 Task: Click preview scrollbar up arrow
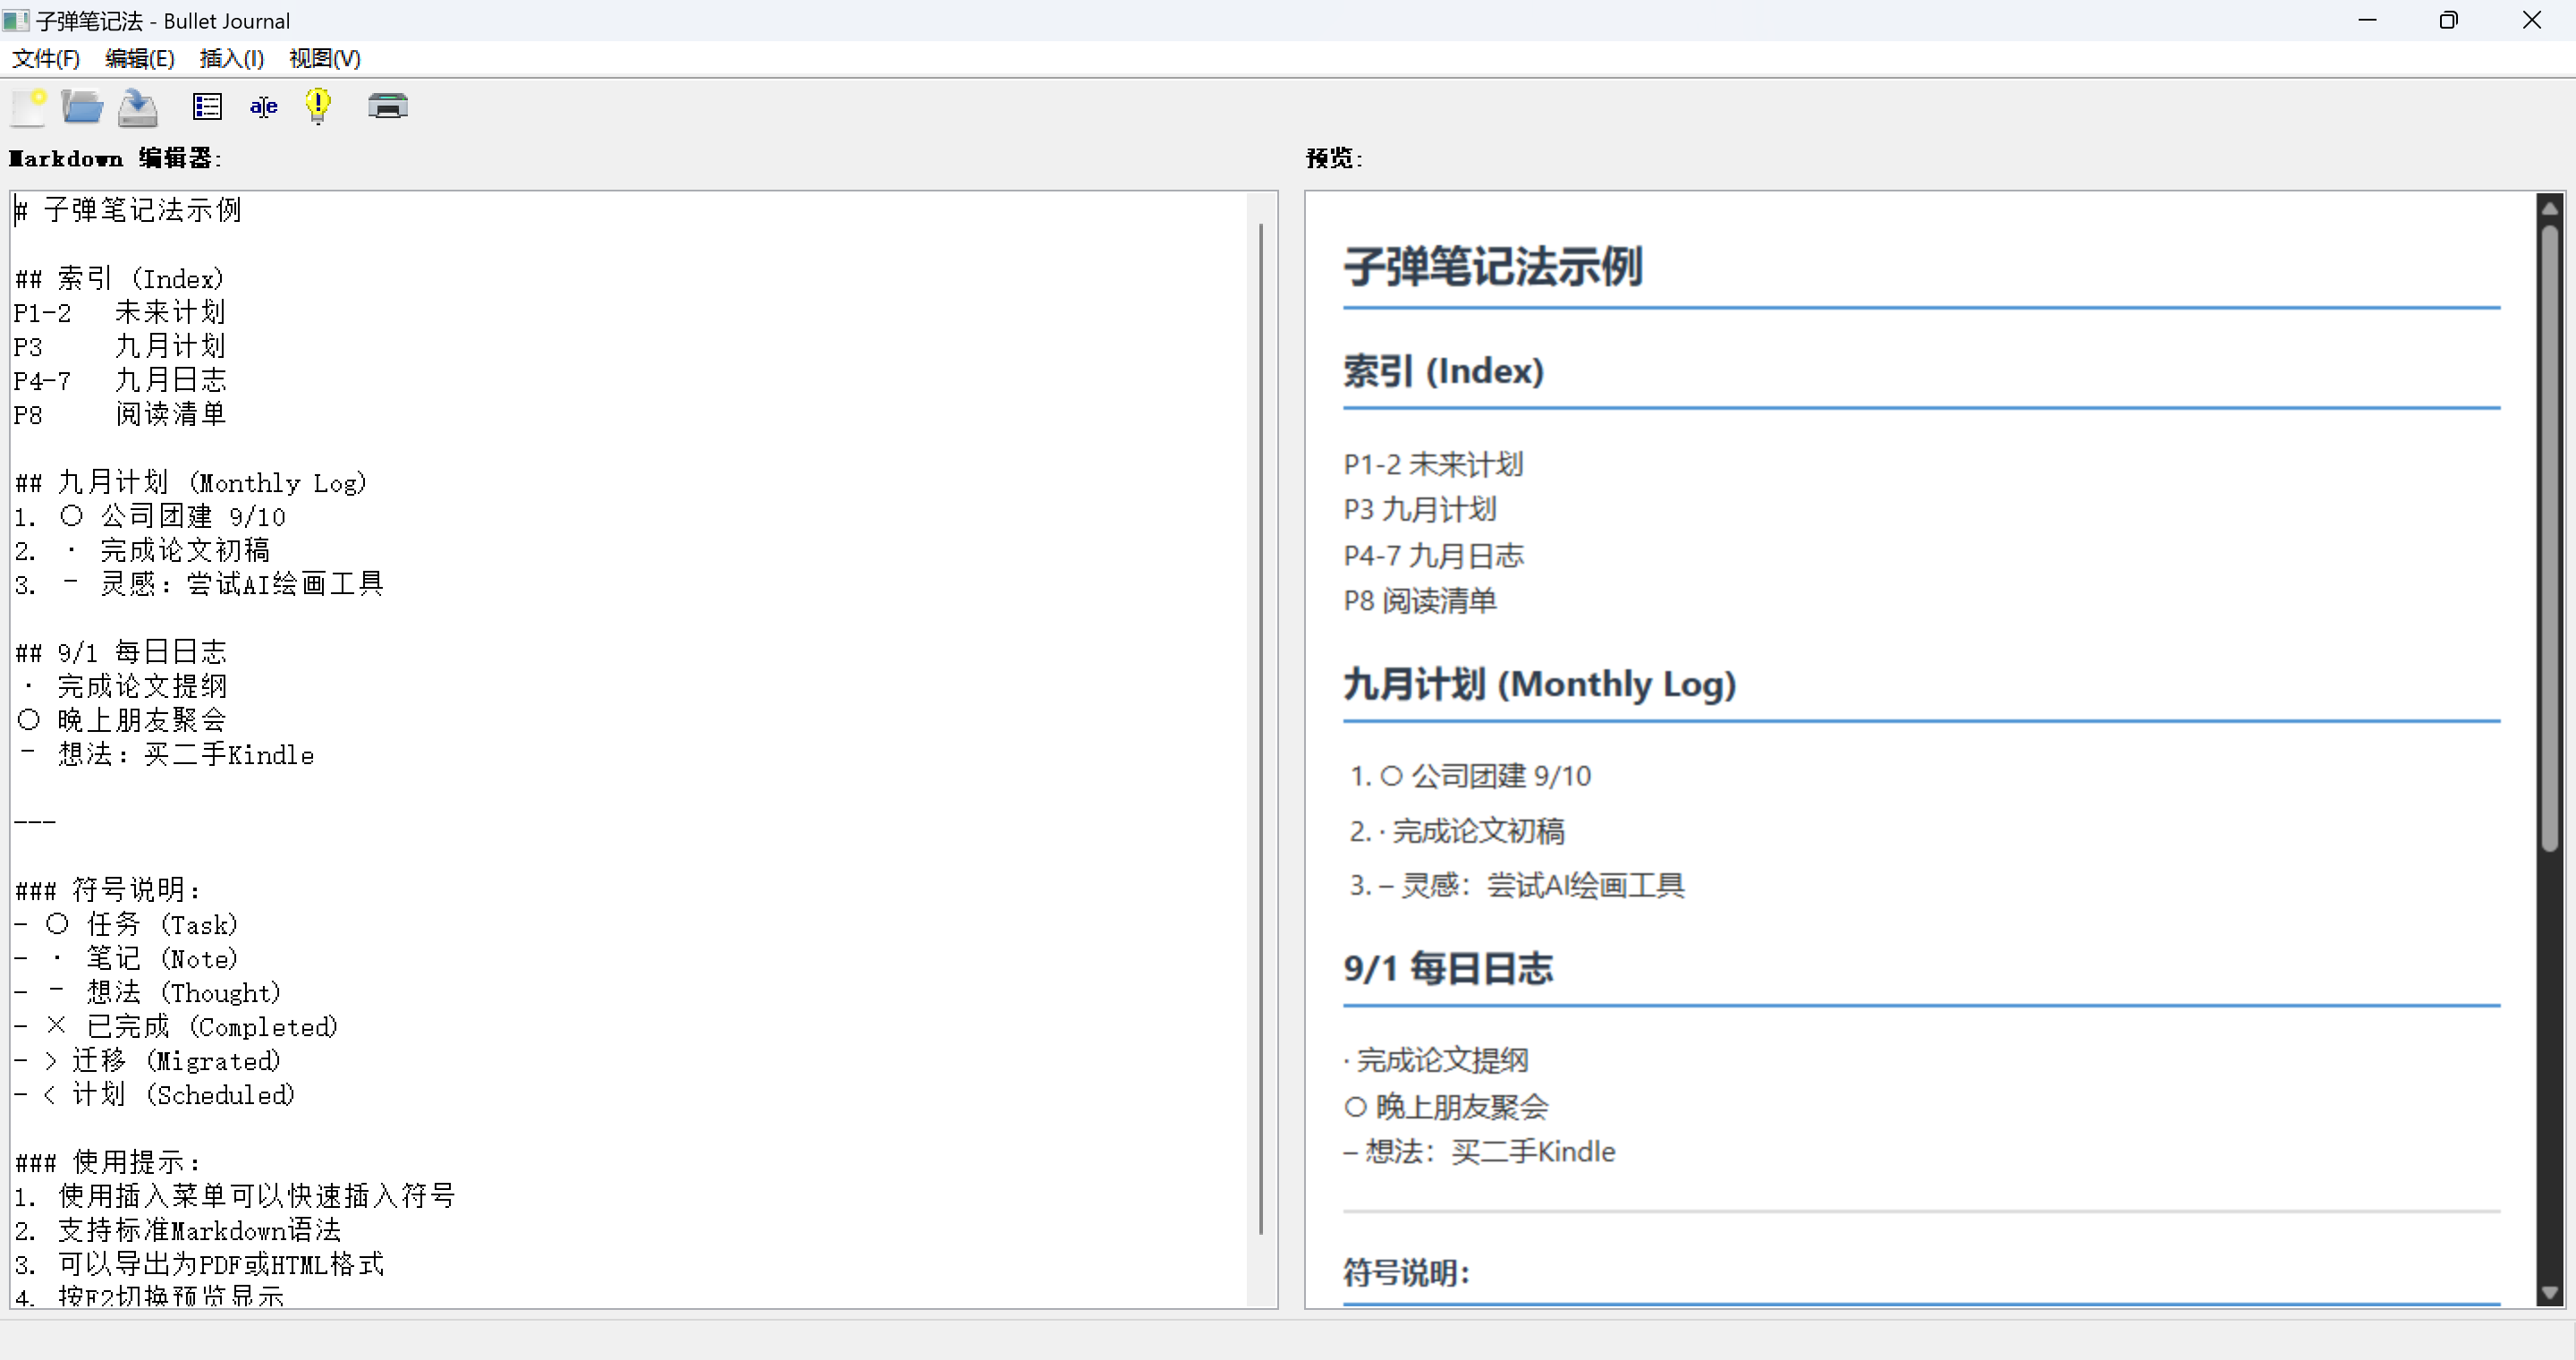(x=2549, y=208)
